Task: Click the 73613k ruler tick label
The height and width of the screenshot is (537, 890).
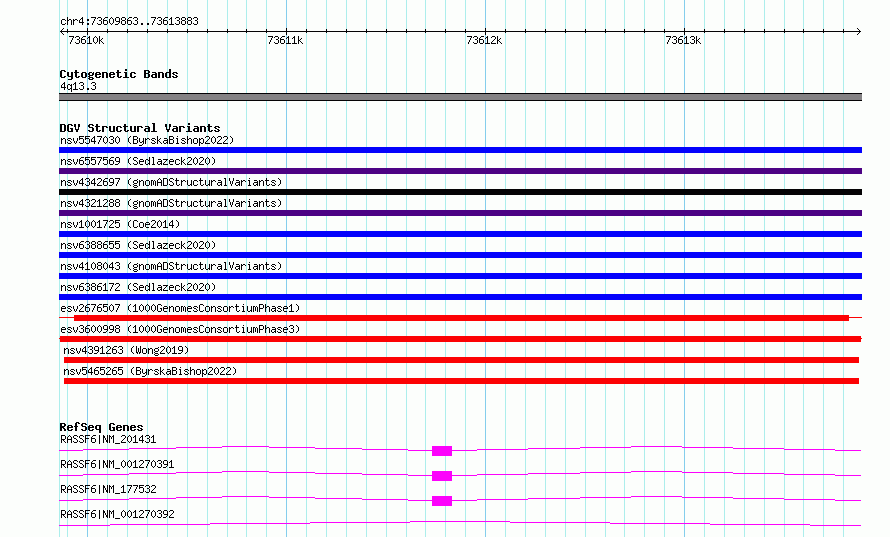Action: [683, 40]
